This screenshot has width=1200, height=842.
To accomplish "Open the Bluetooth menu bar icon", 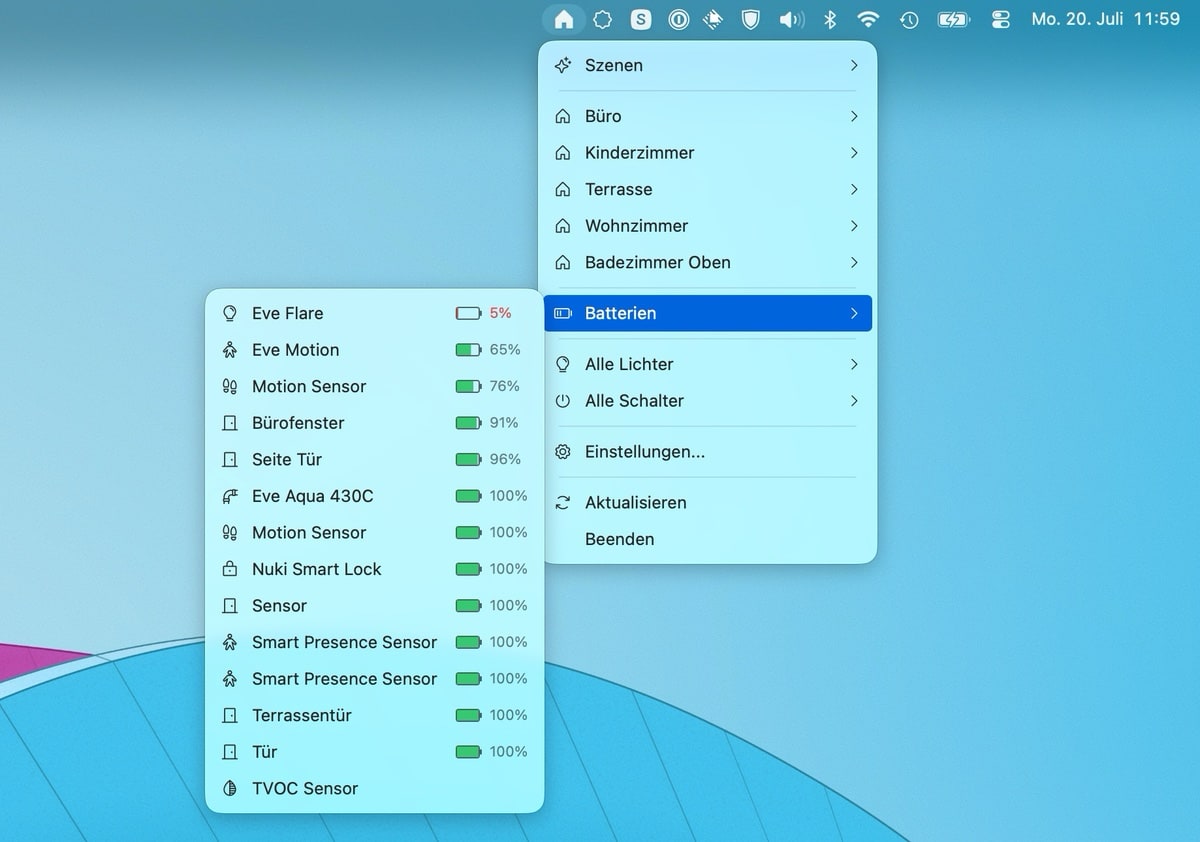I will pos(829,19).
